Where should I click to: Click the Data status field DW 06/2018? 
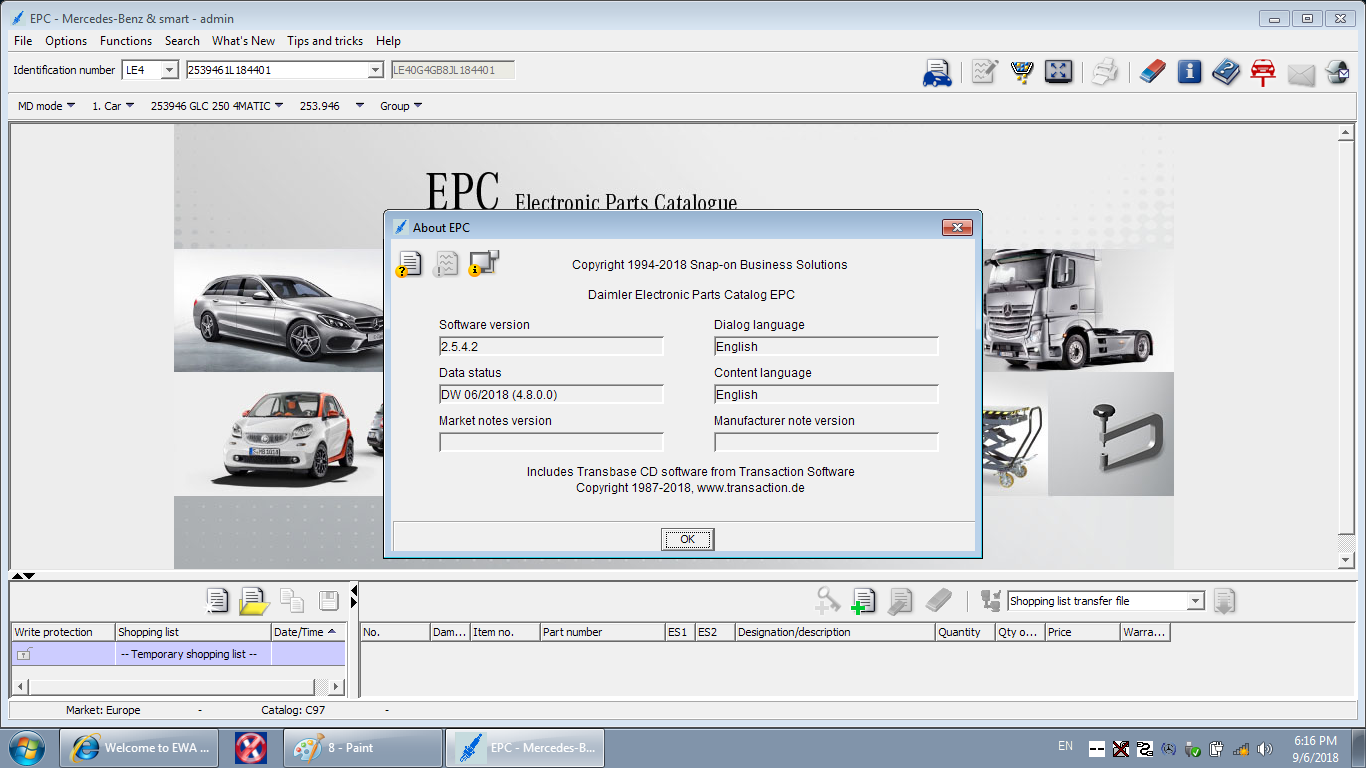pyautogui.click(x=551, y=394)
